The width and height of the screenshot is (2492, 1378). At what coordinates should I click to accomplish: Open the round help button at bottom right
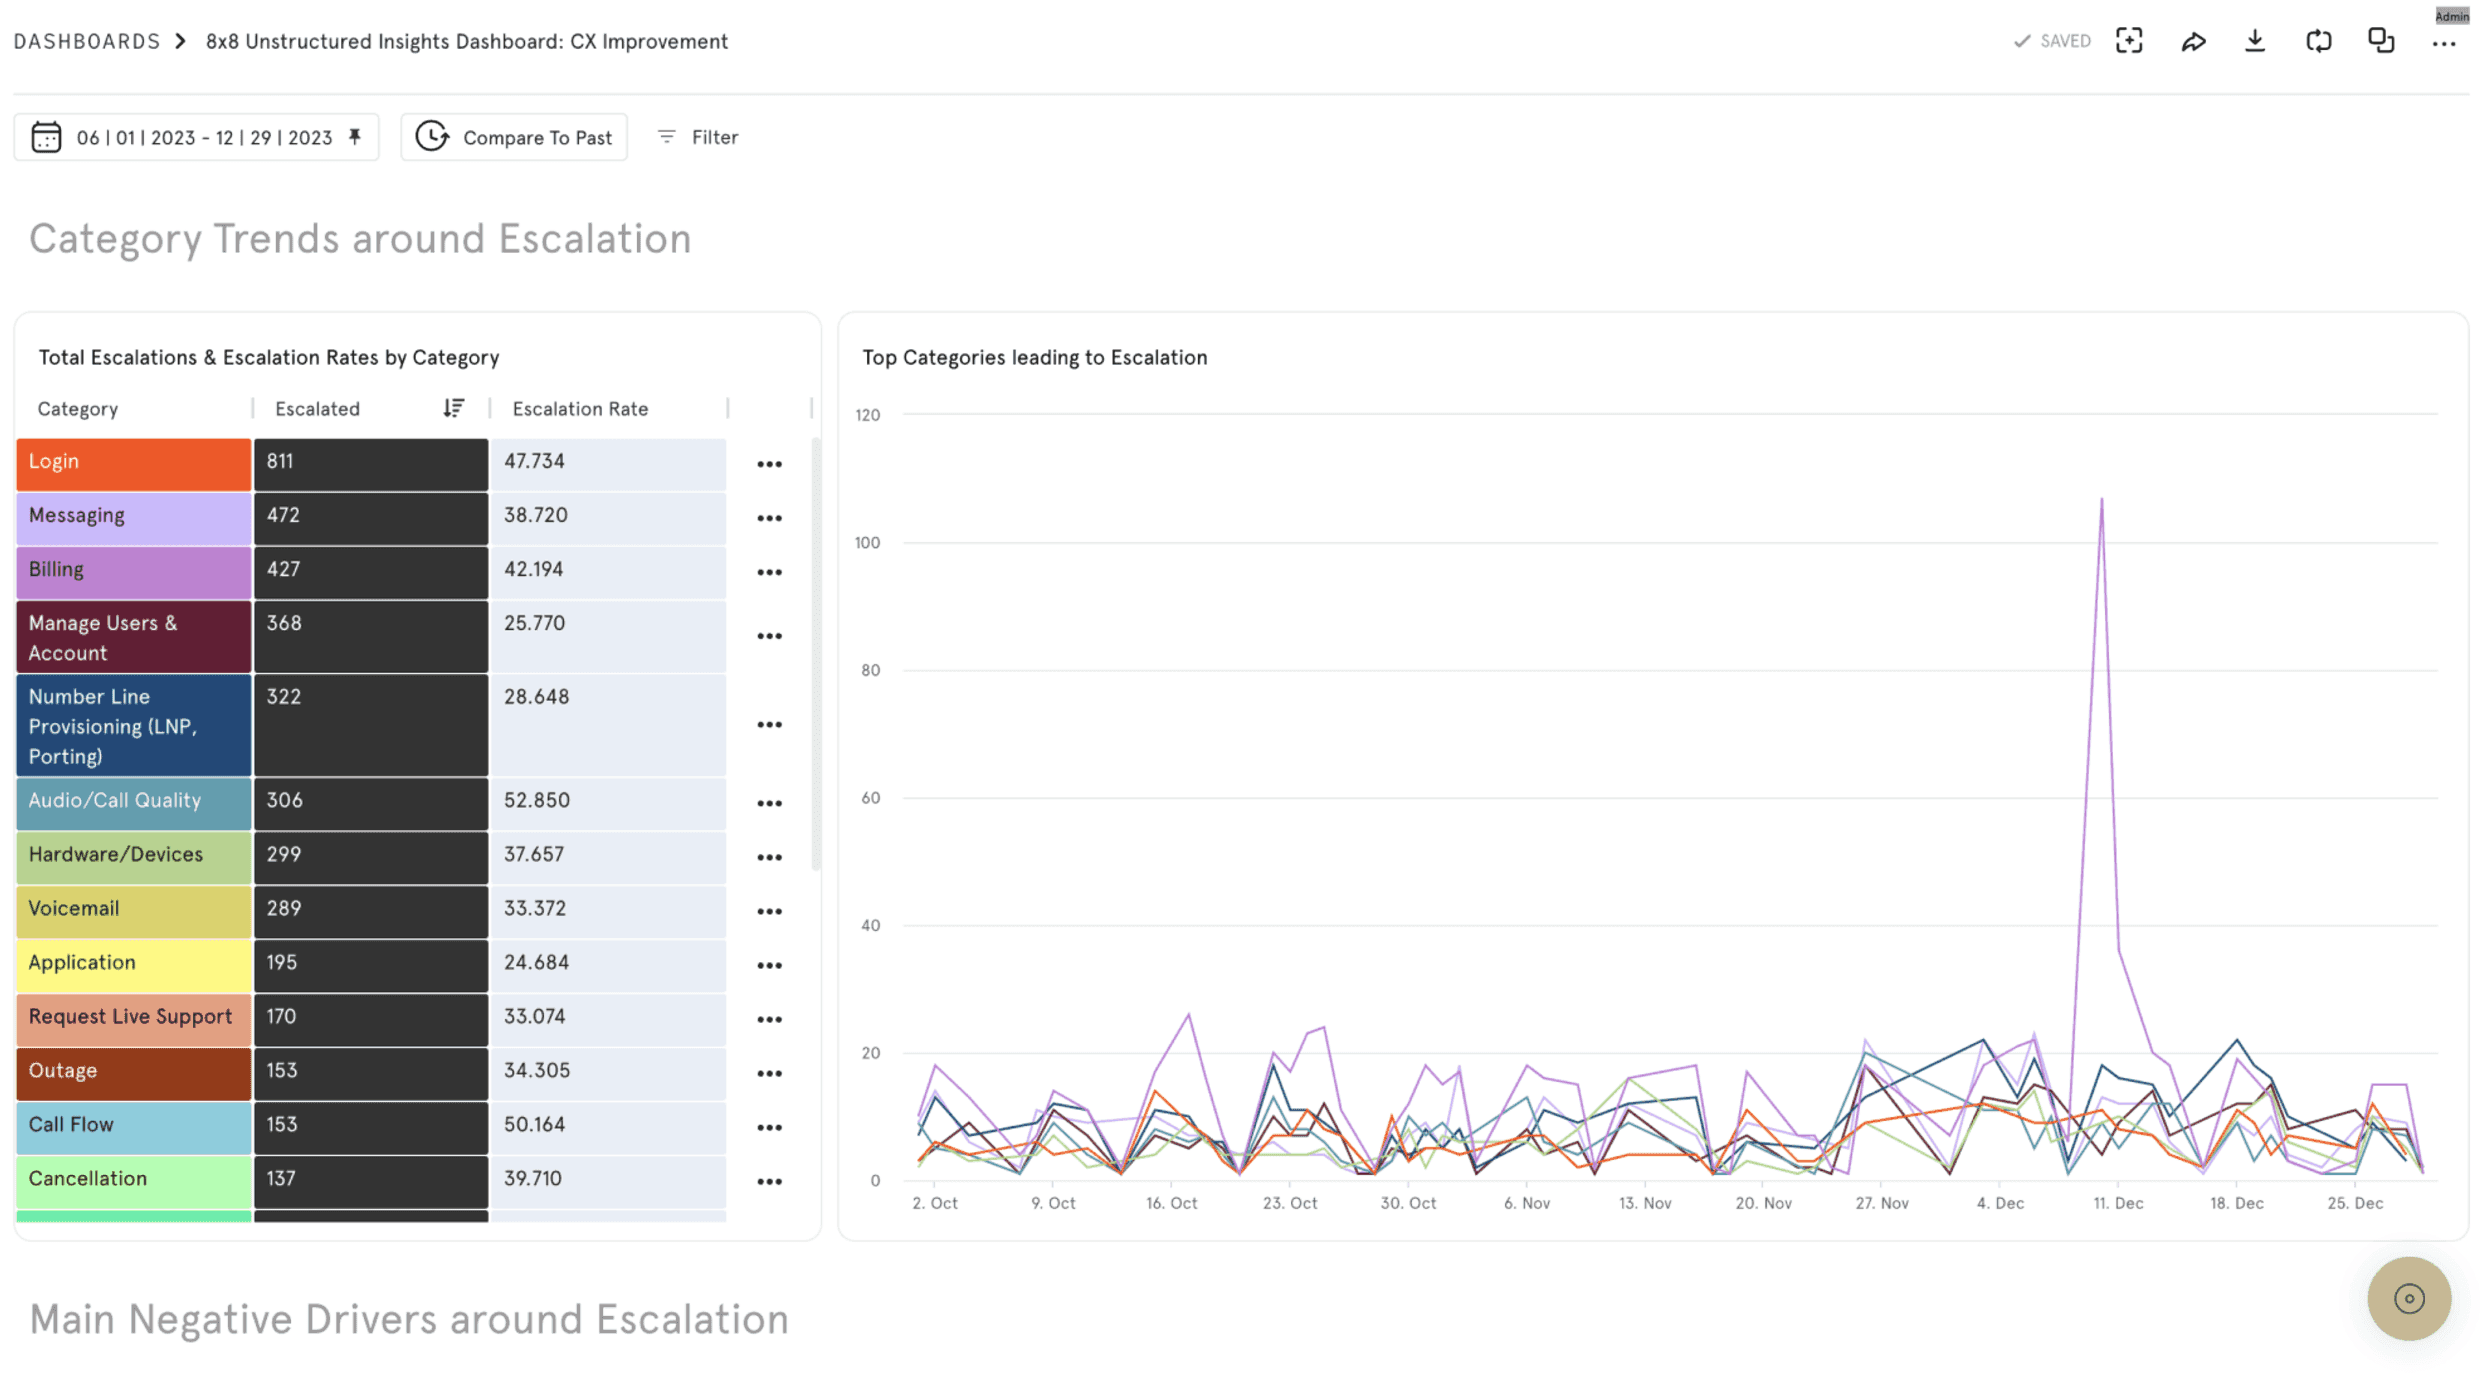[x=2409, y=1298]
